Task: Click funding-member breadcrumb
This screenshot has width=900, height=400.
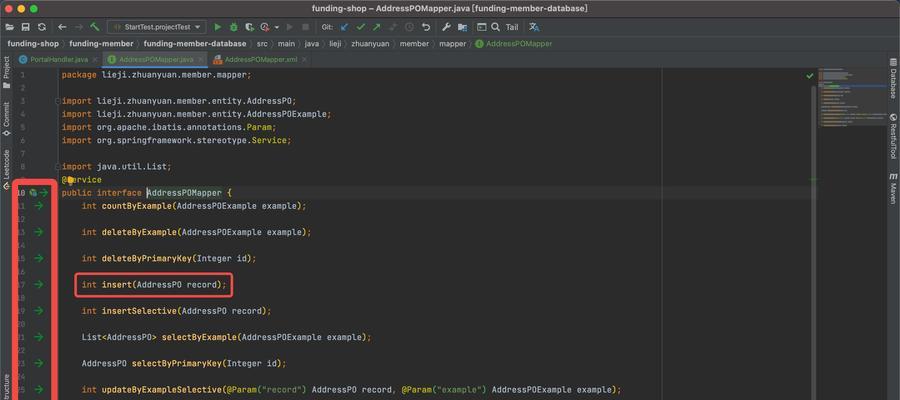Action: pyautogui.click(x=102, y=44)
